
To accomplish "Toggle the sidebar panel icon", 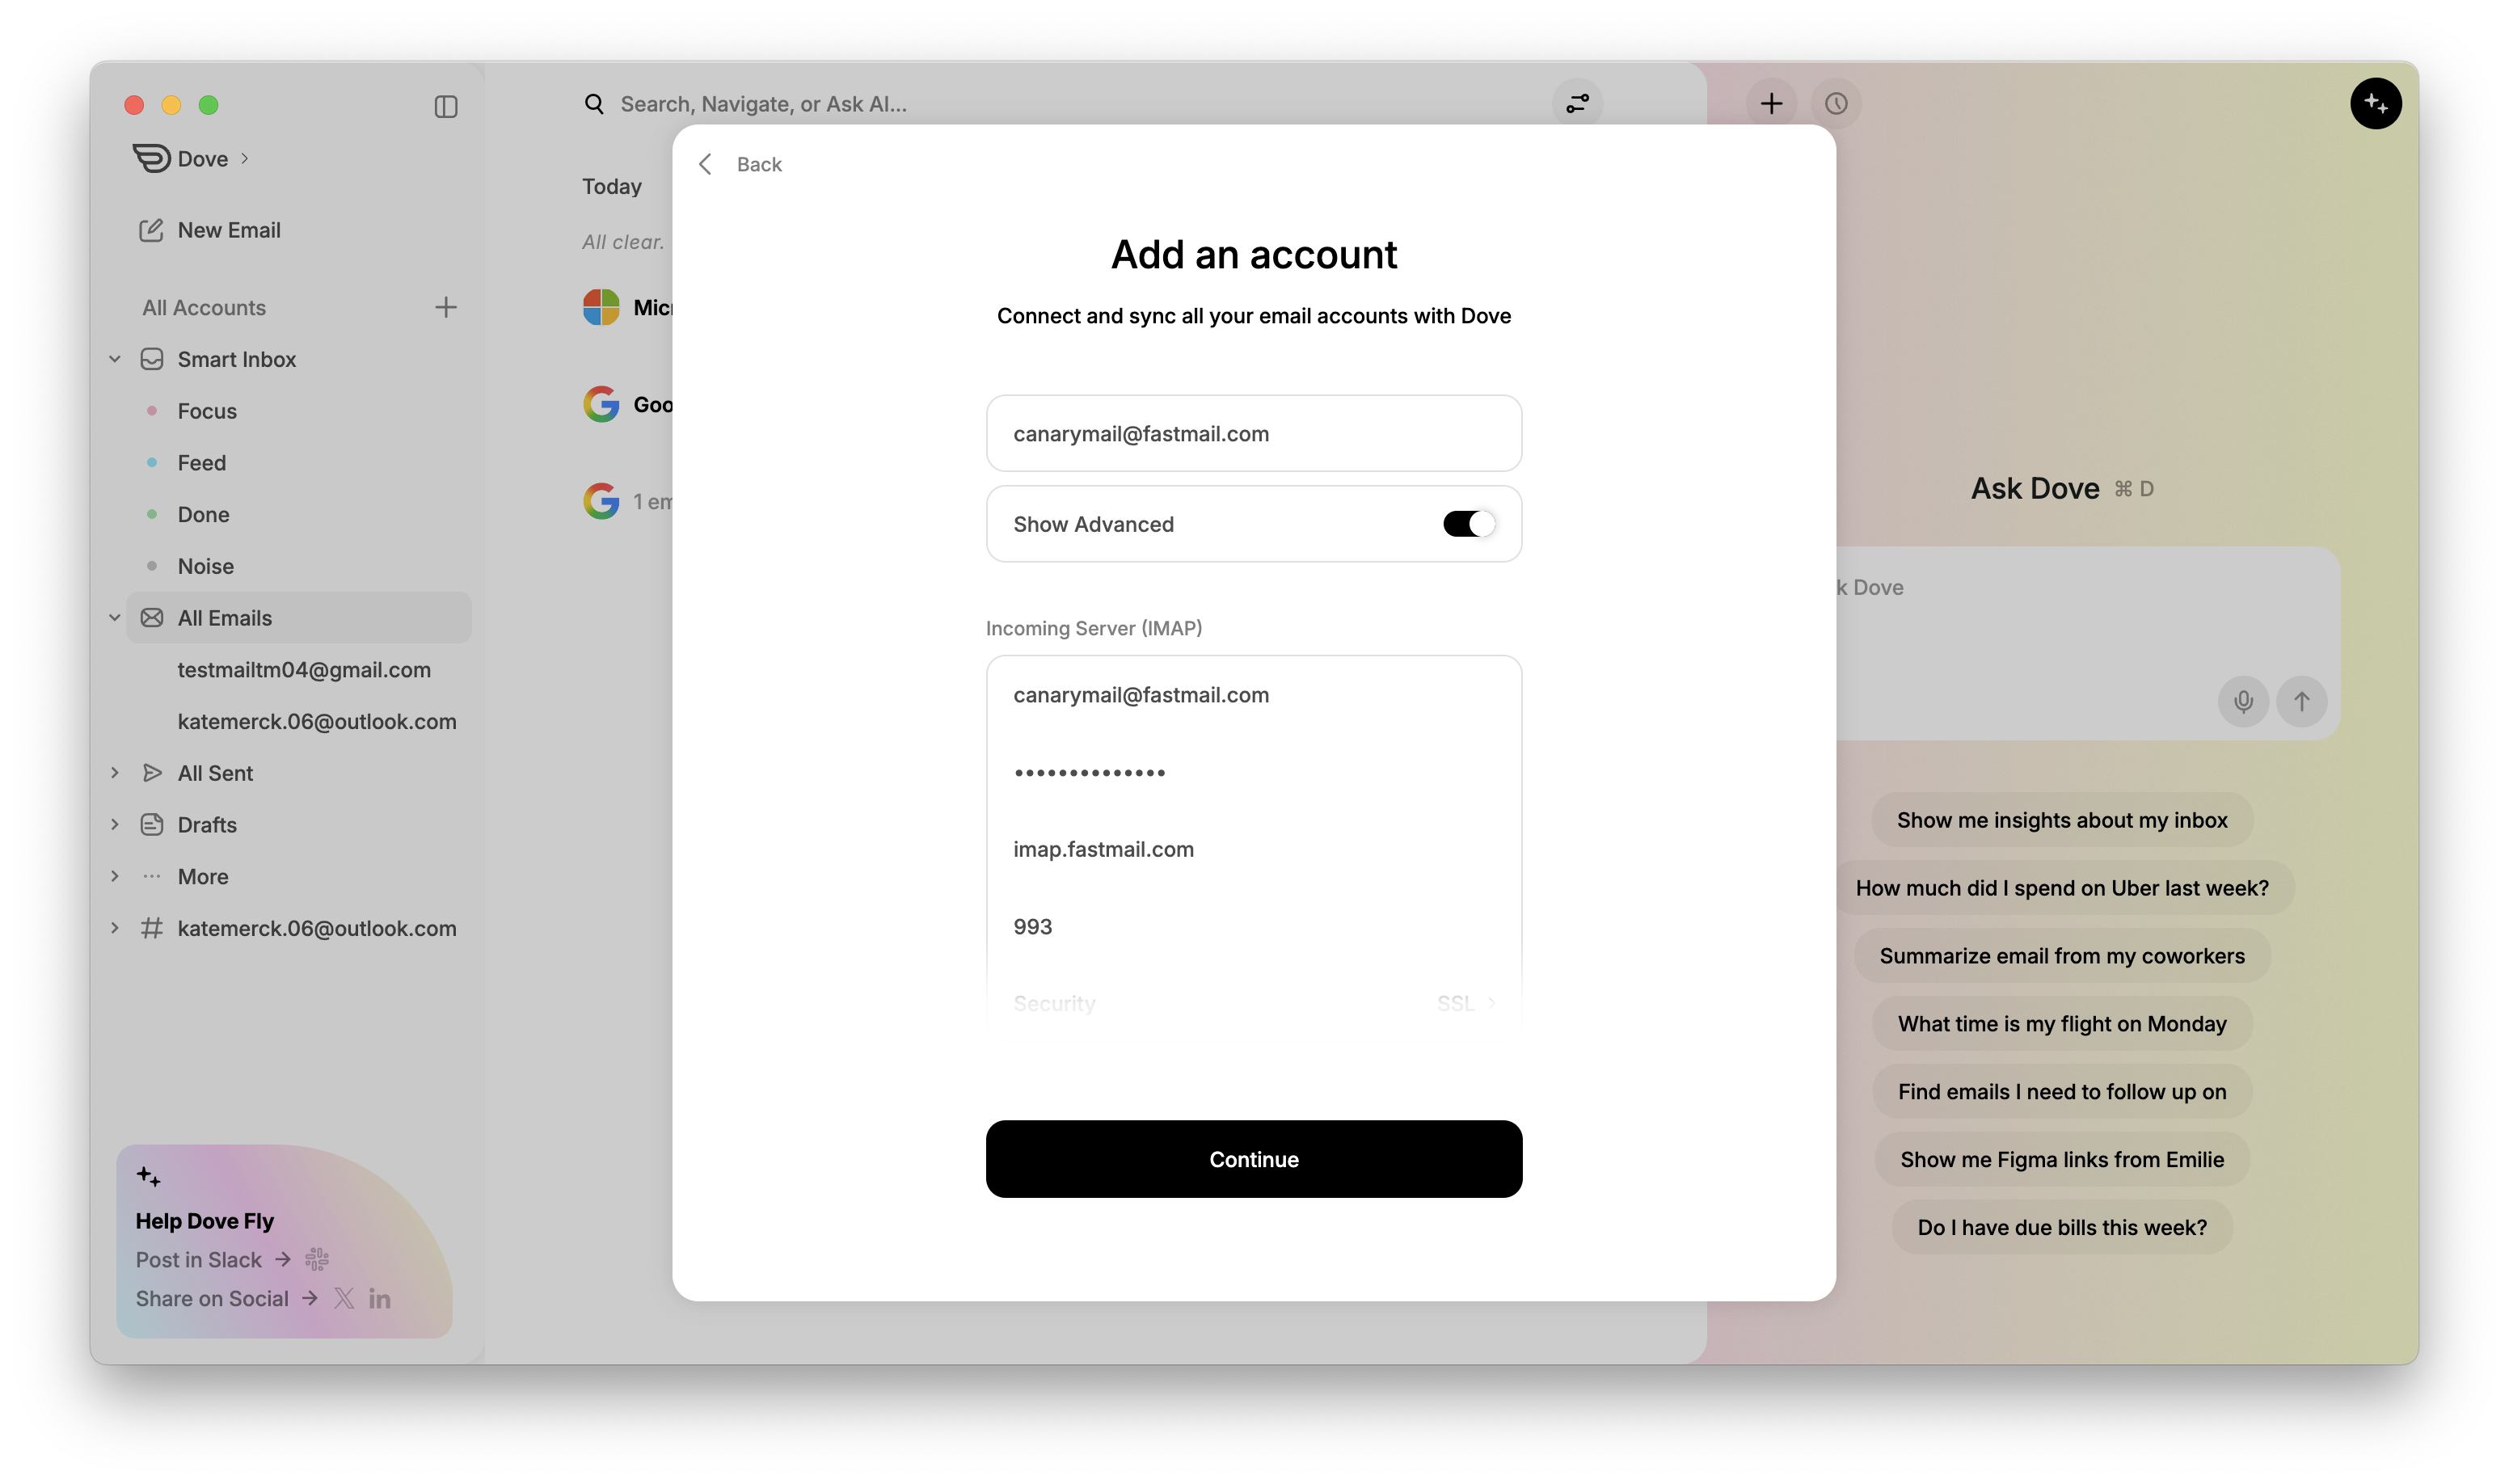I will coord(446,106).
